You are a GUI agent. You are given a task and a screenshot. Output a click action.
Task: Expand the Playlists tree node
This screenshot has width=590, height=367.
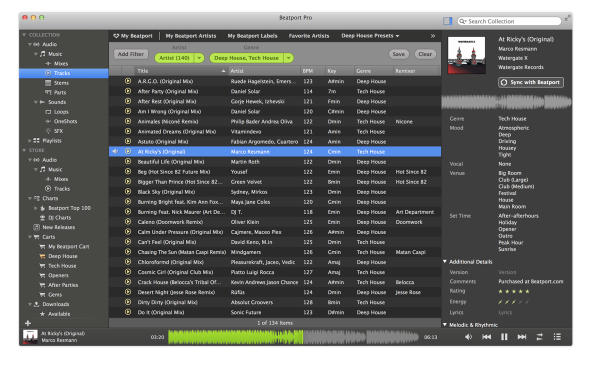pos(30,140)
